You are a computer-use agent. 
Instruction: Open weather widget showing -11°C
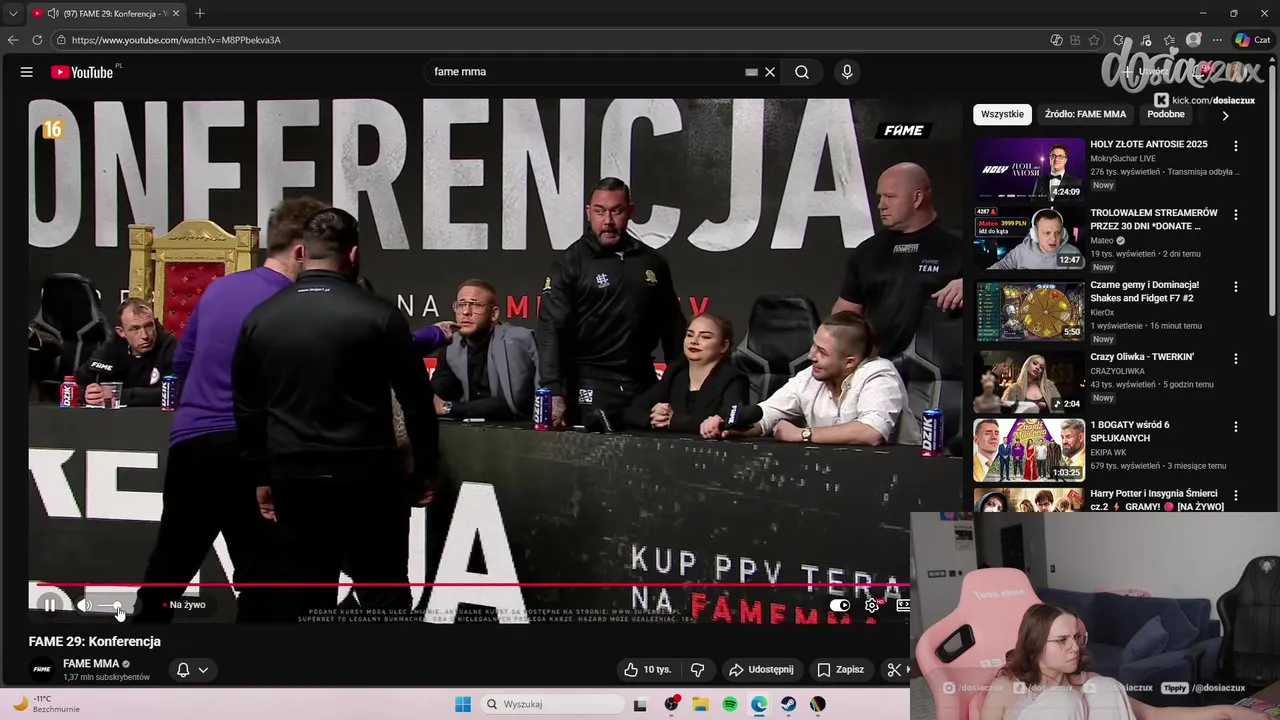click(x=45, y=704)
